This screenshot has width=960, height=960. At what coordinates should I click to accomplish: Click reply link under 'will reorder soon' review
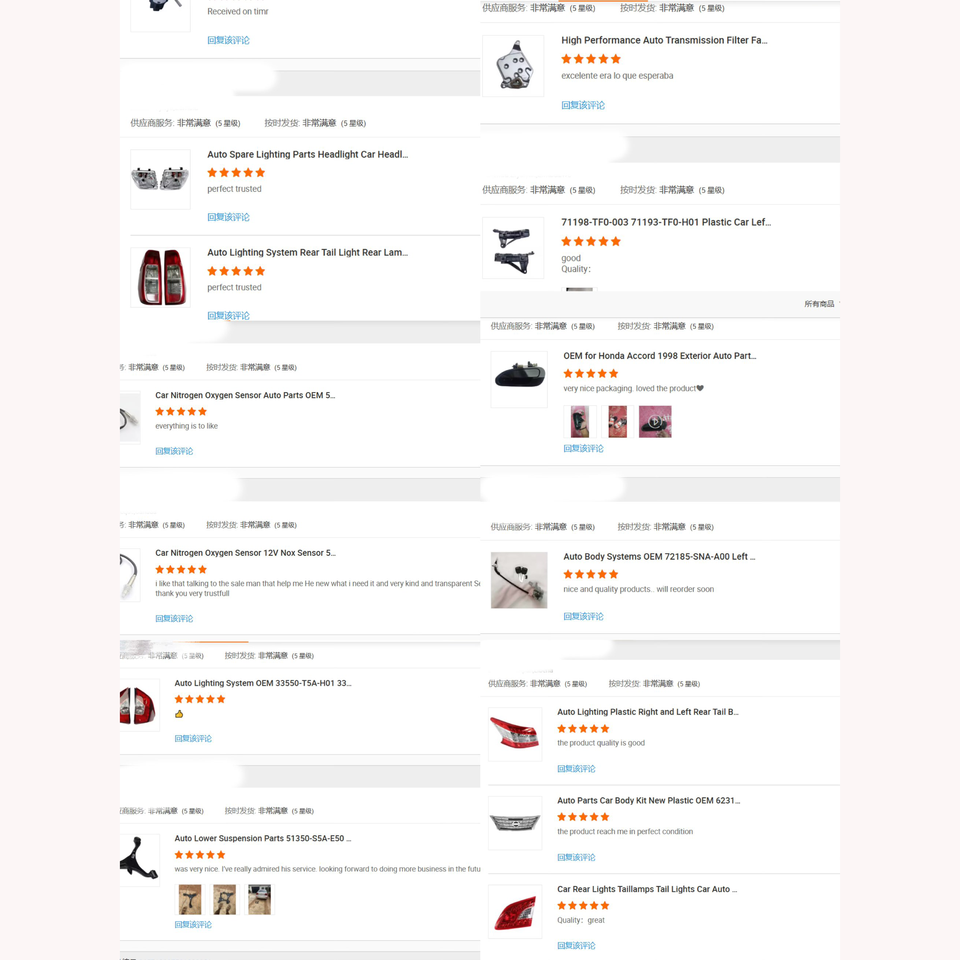pyautogui.click(x=583, y=617)
